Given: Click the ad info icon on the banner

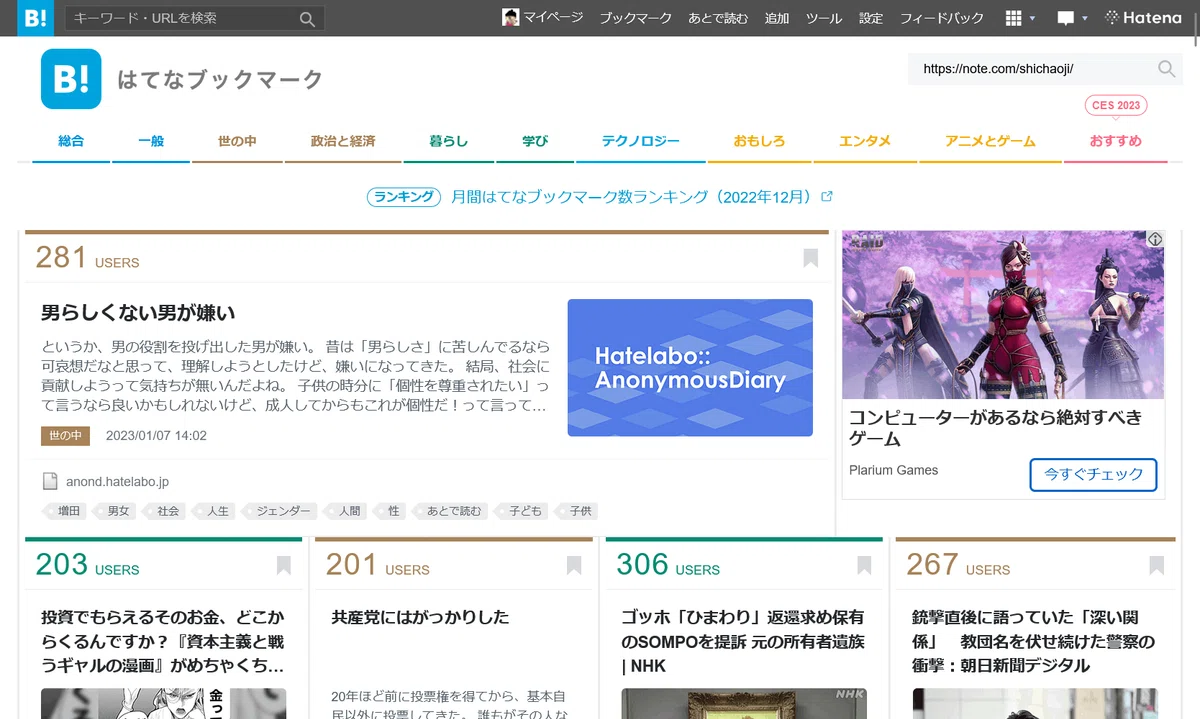Looking at the screenshot, I should pos(1155,239).
